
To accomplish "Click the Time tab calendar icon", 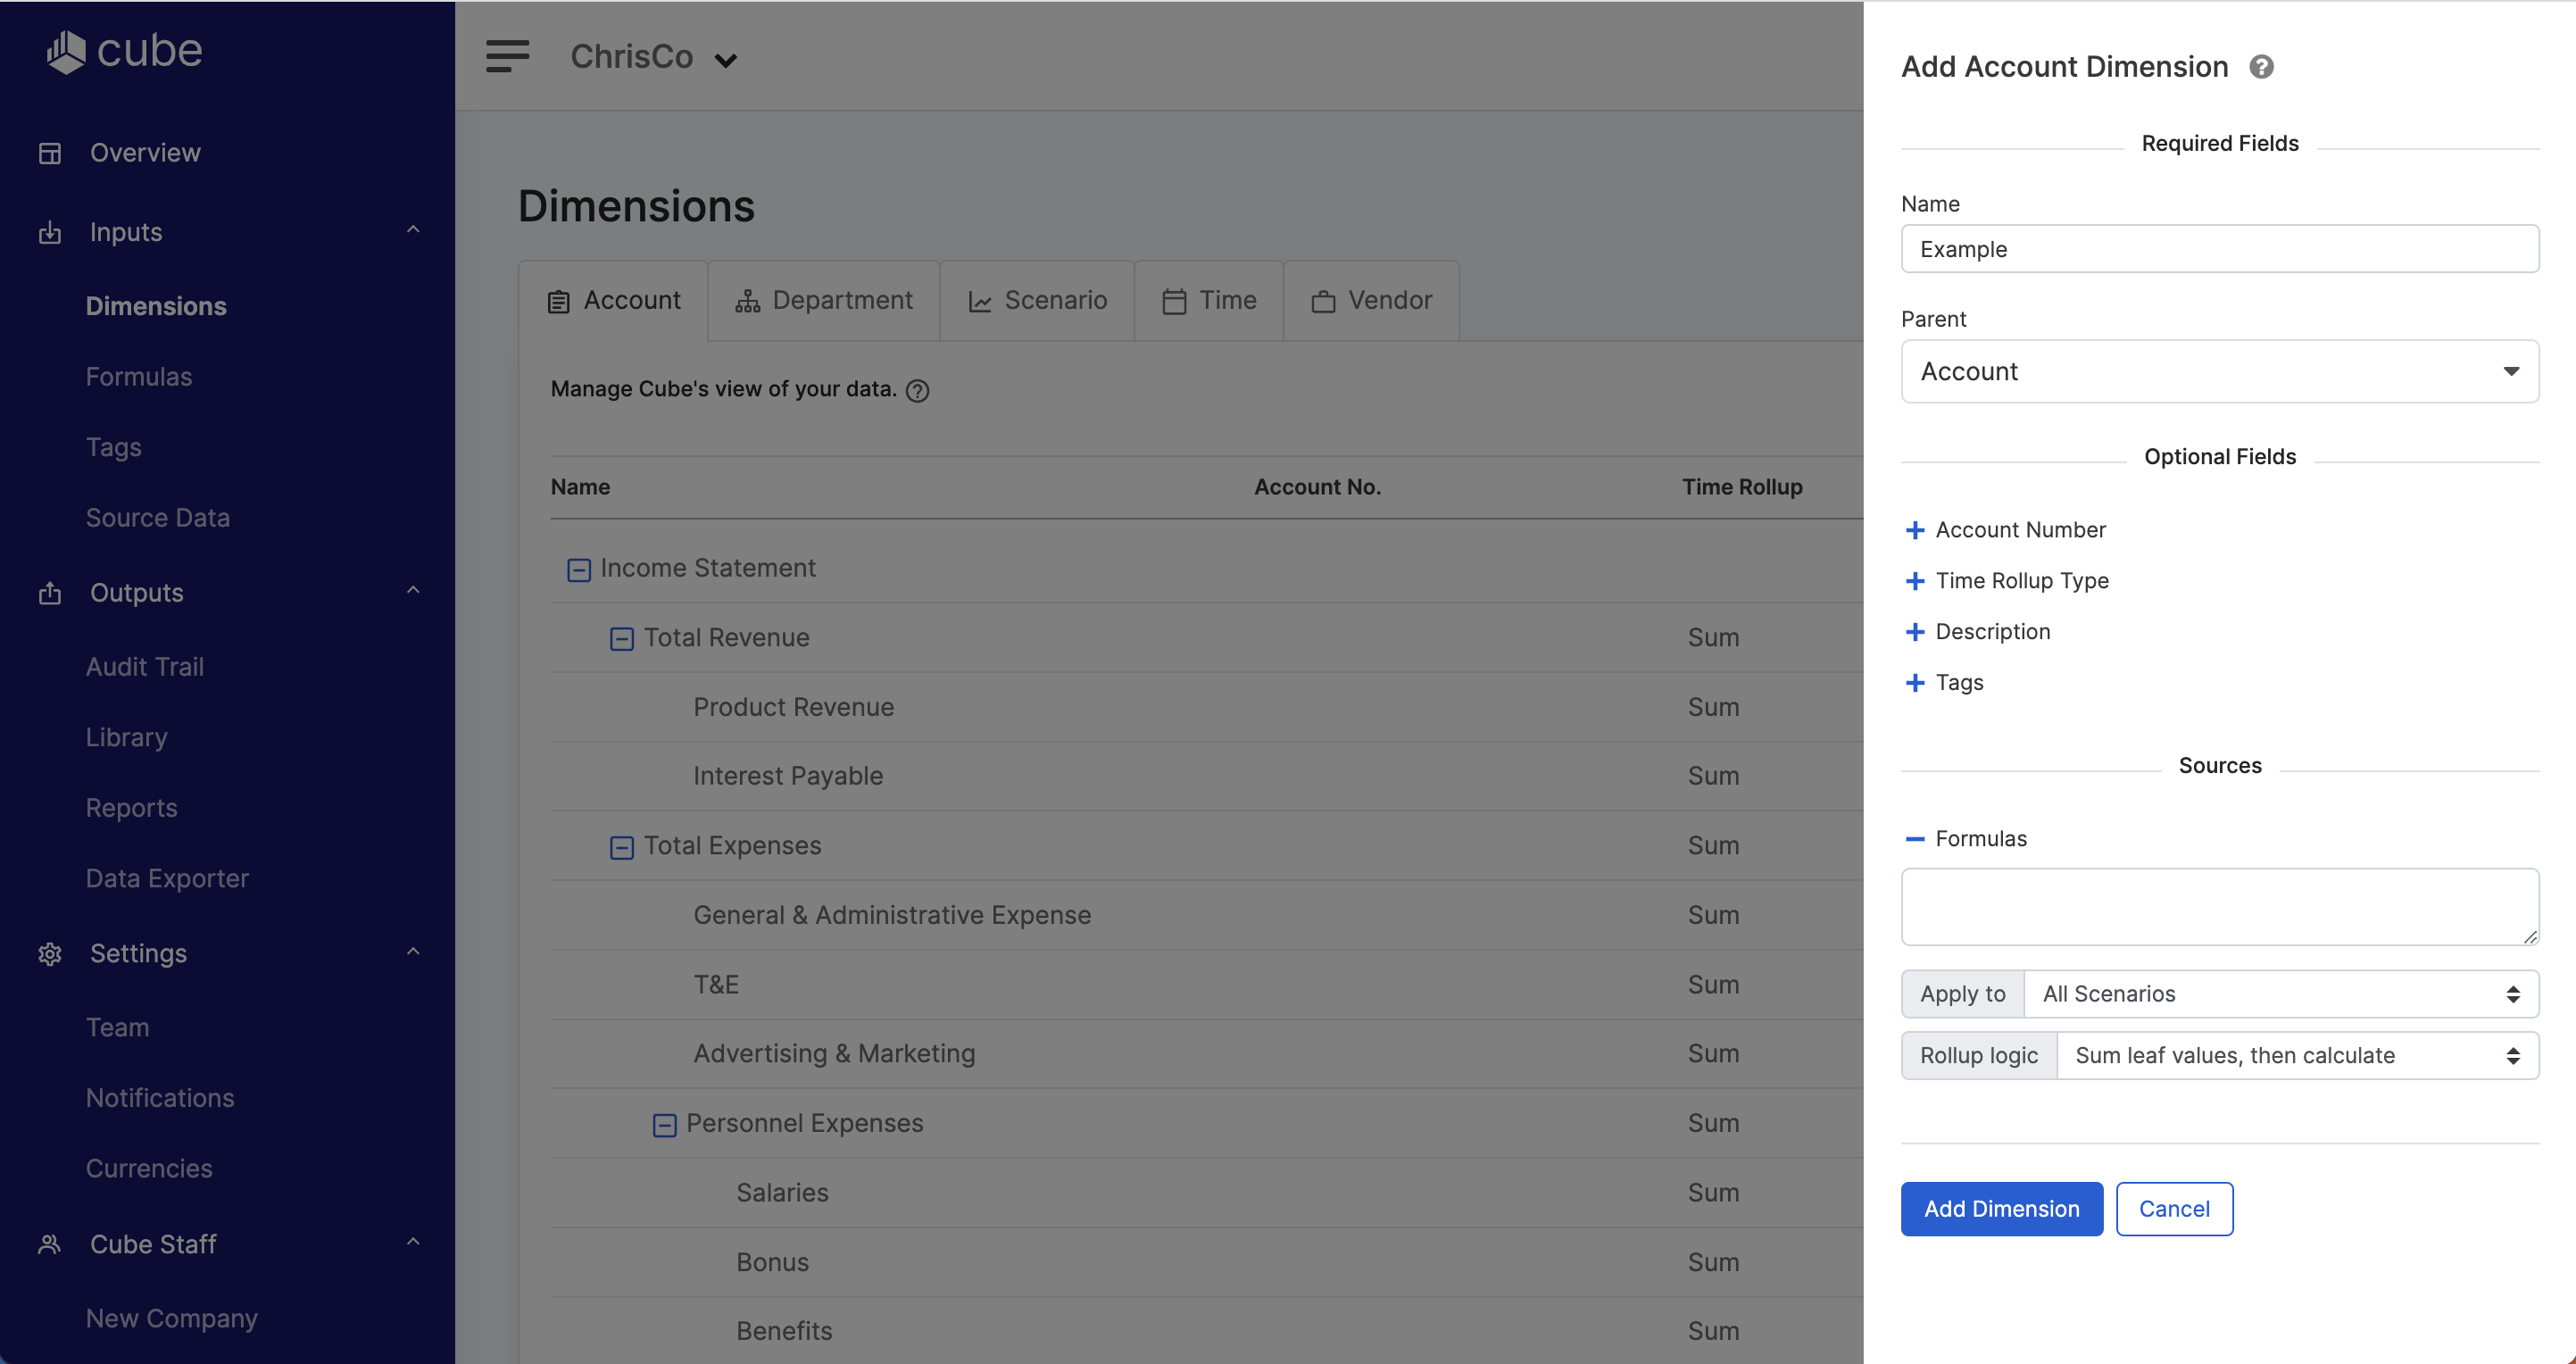I will click(1174, 301).
